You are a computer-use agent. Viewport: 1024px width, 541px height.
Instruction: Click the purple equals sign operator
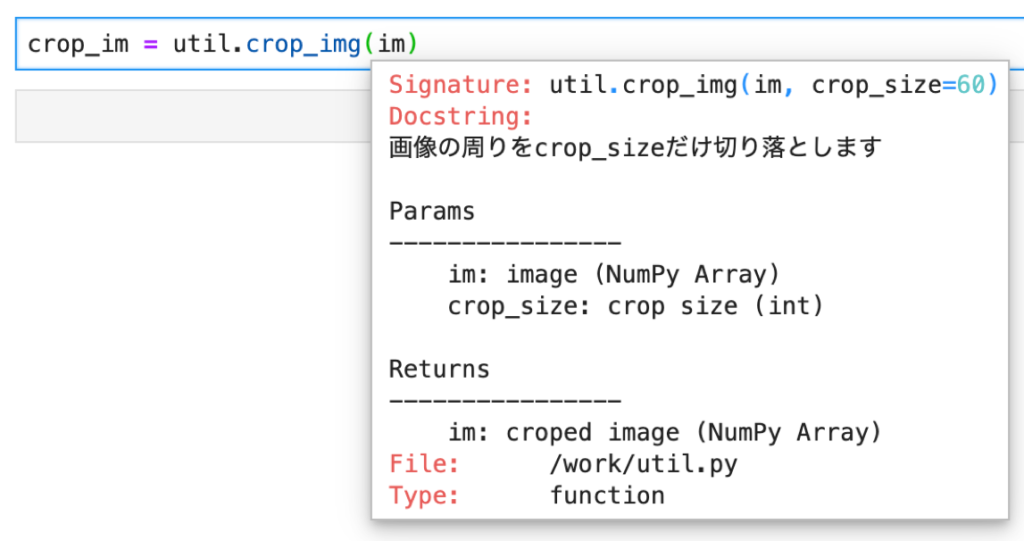click(x=150, y=45)
